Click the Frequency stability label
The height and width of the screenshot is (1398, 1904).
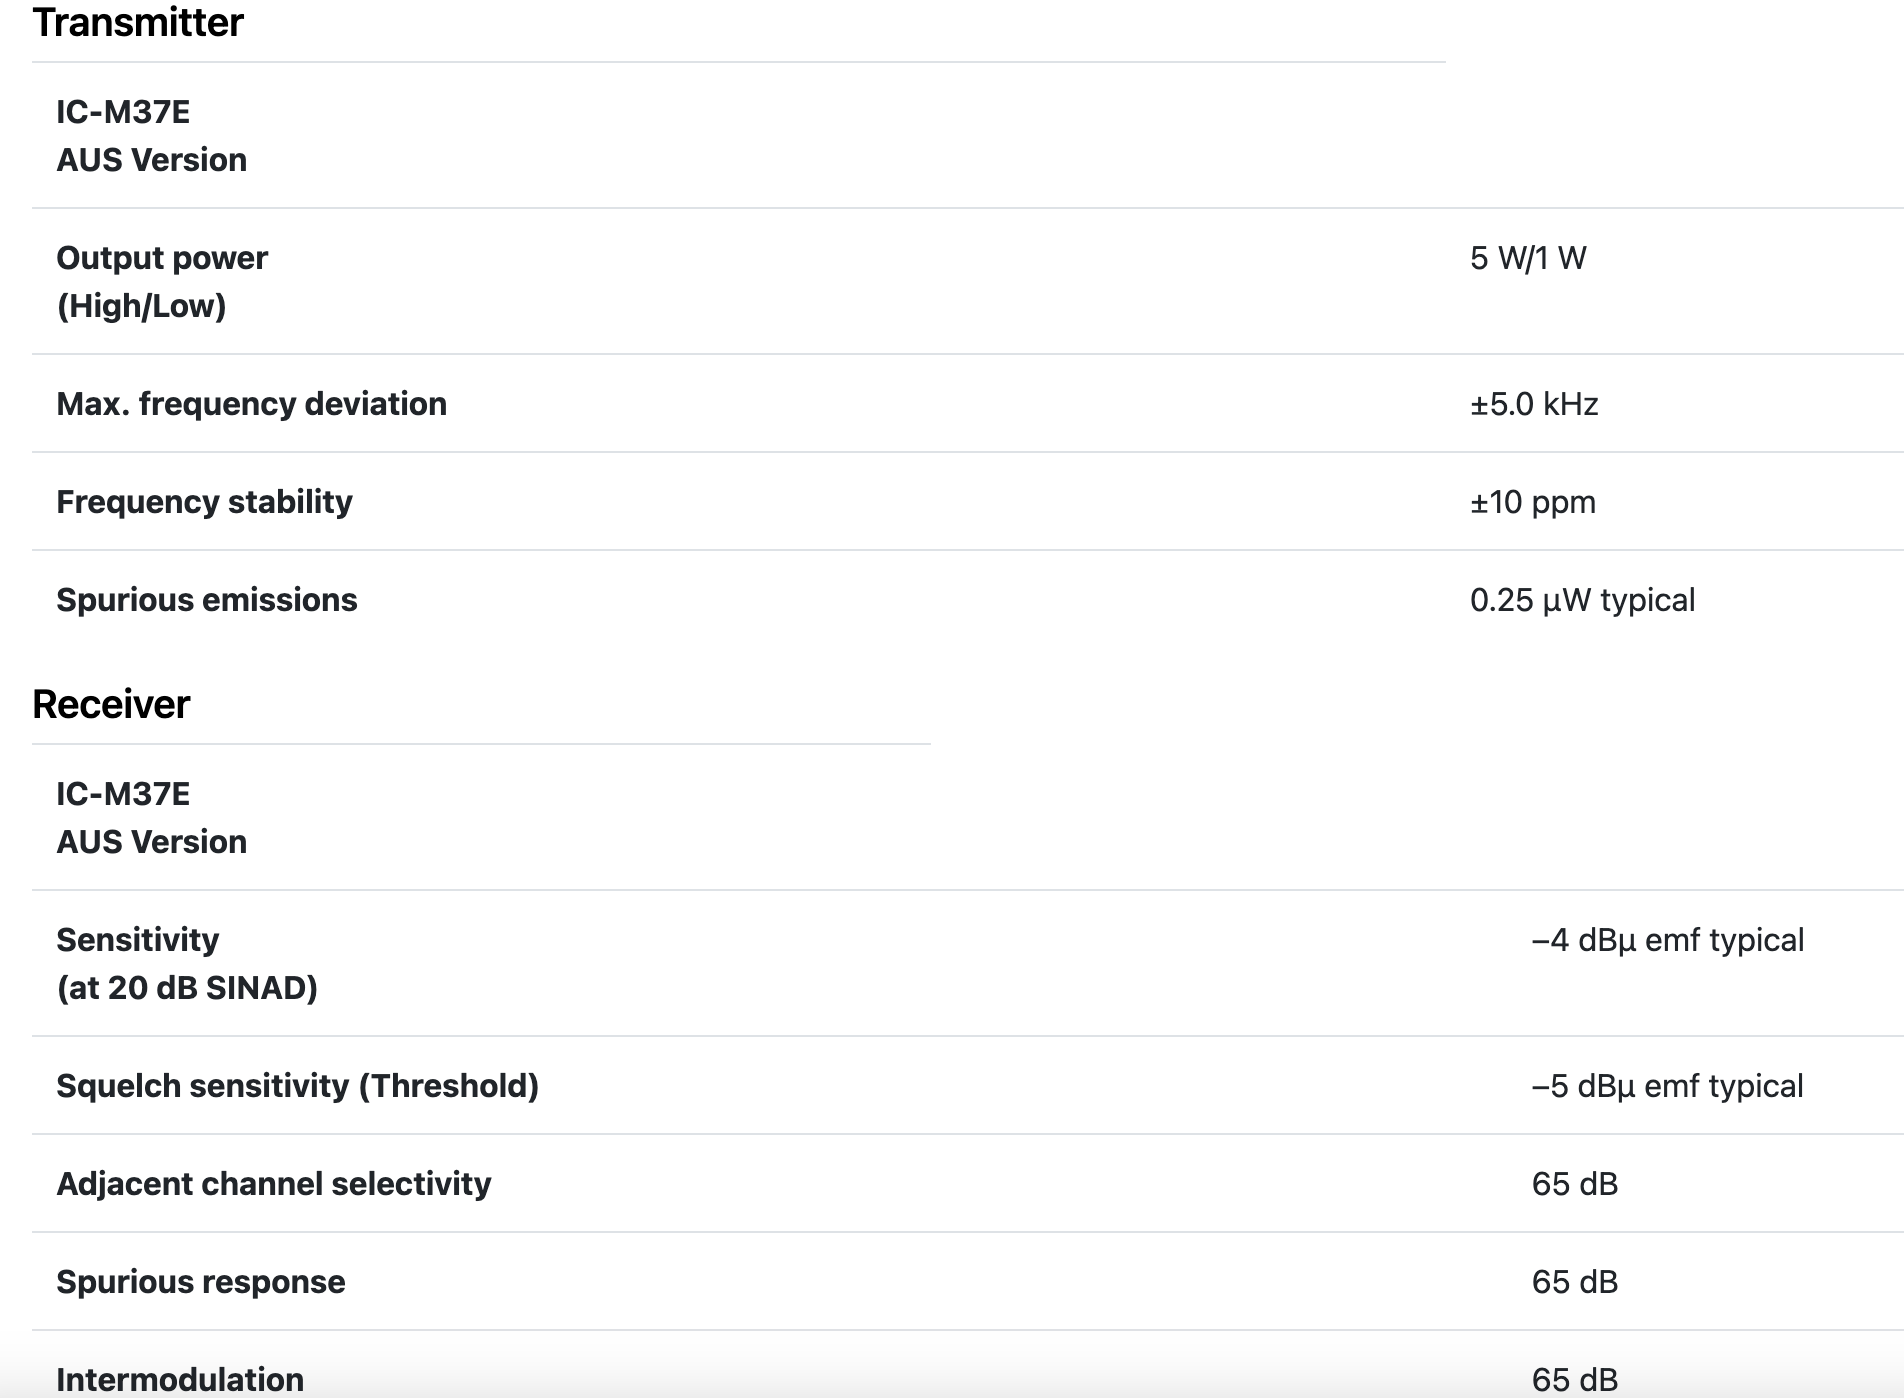pos(204,502)
